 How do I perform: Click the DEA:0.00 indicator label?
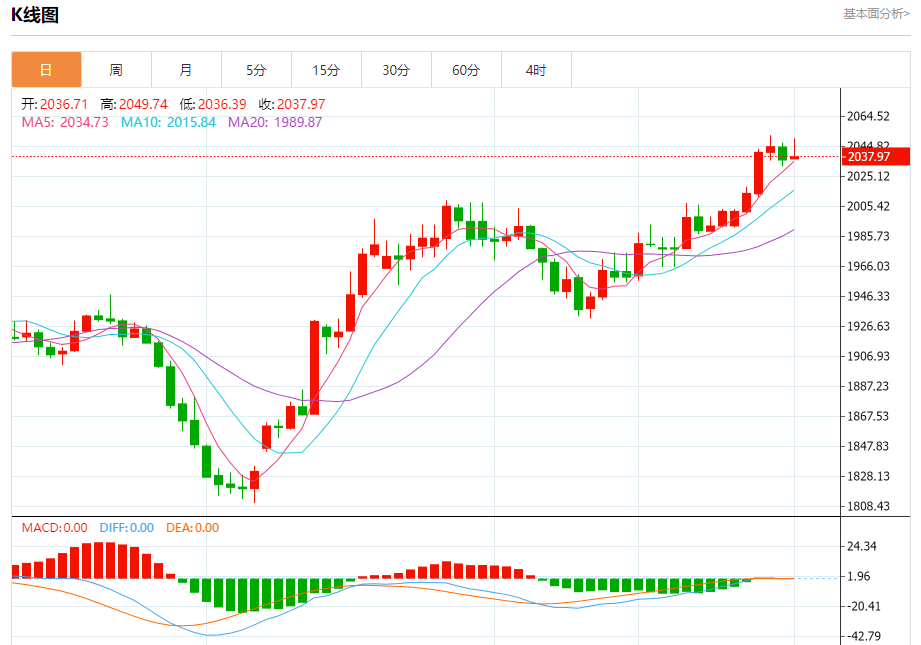click(193, 528)
